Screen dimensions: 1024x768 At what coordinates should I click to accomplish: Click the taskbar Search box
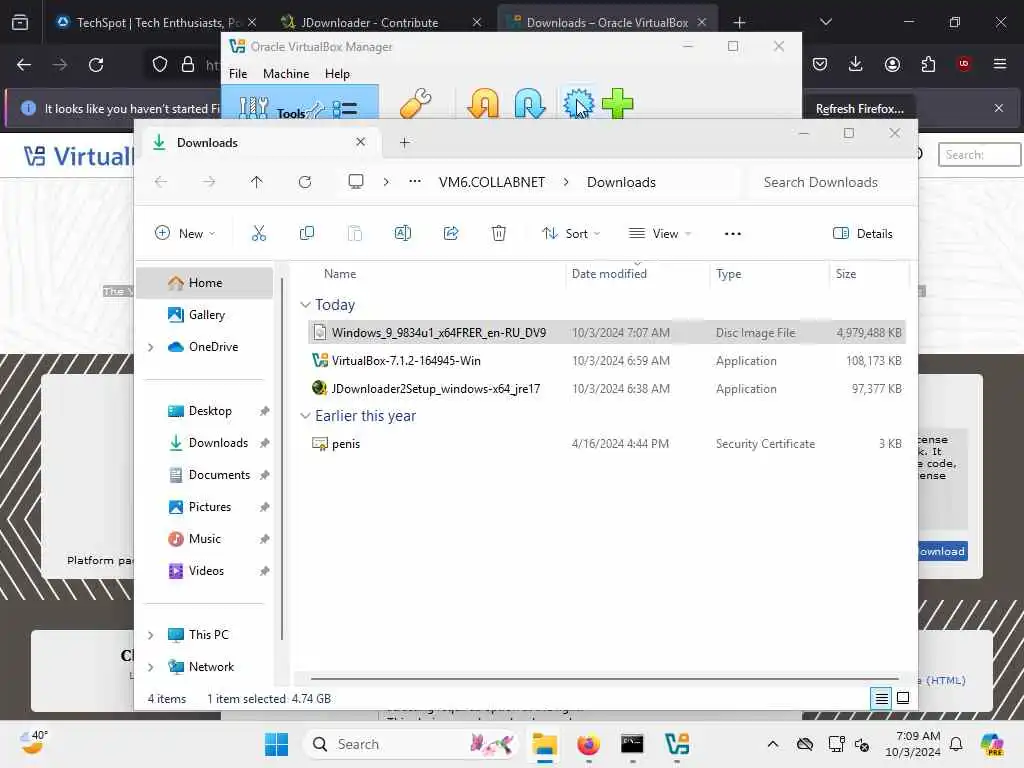(x=410, y=744)
